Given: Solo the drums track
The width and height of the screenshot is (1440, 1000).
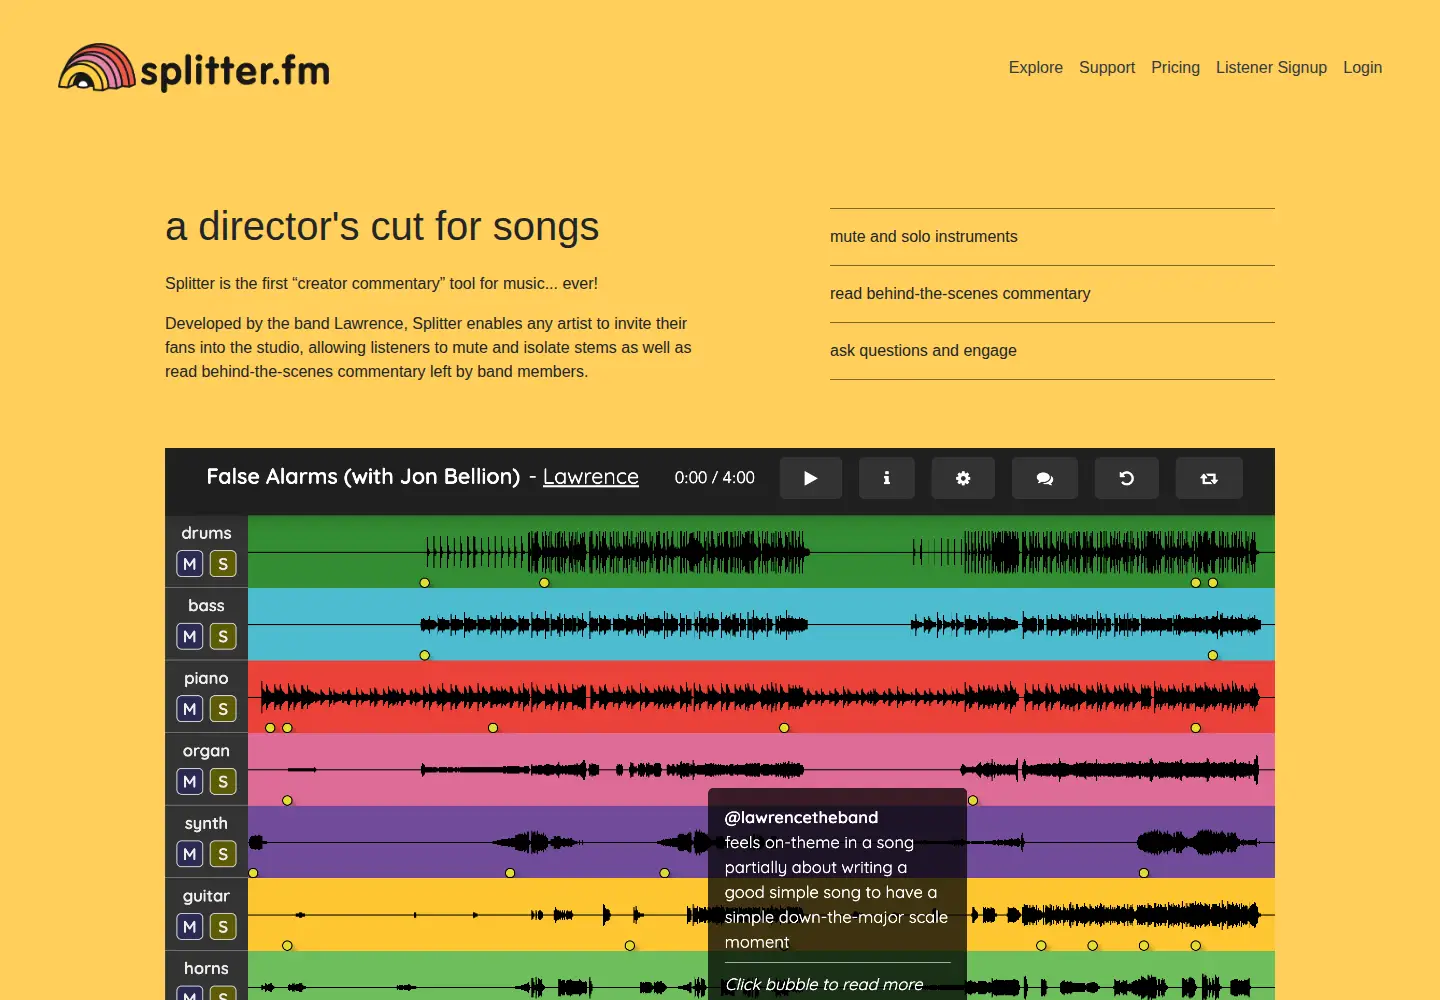Looking at the screenshot, I should point(223,564).
